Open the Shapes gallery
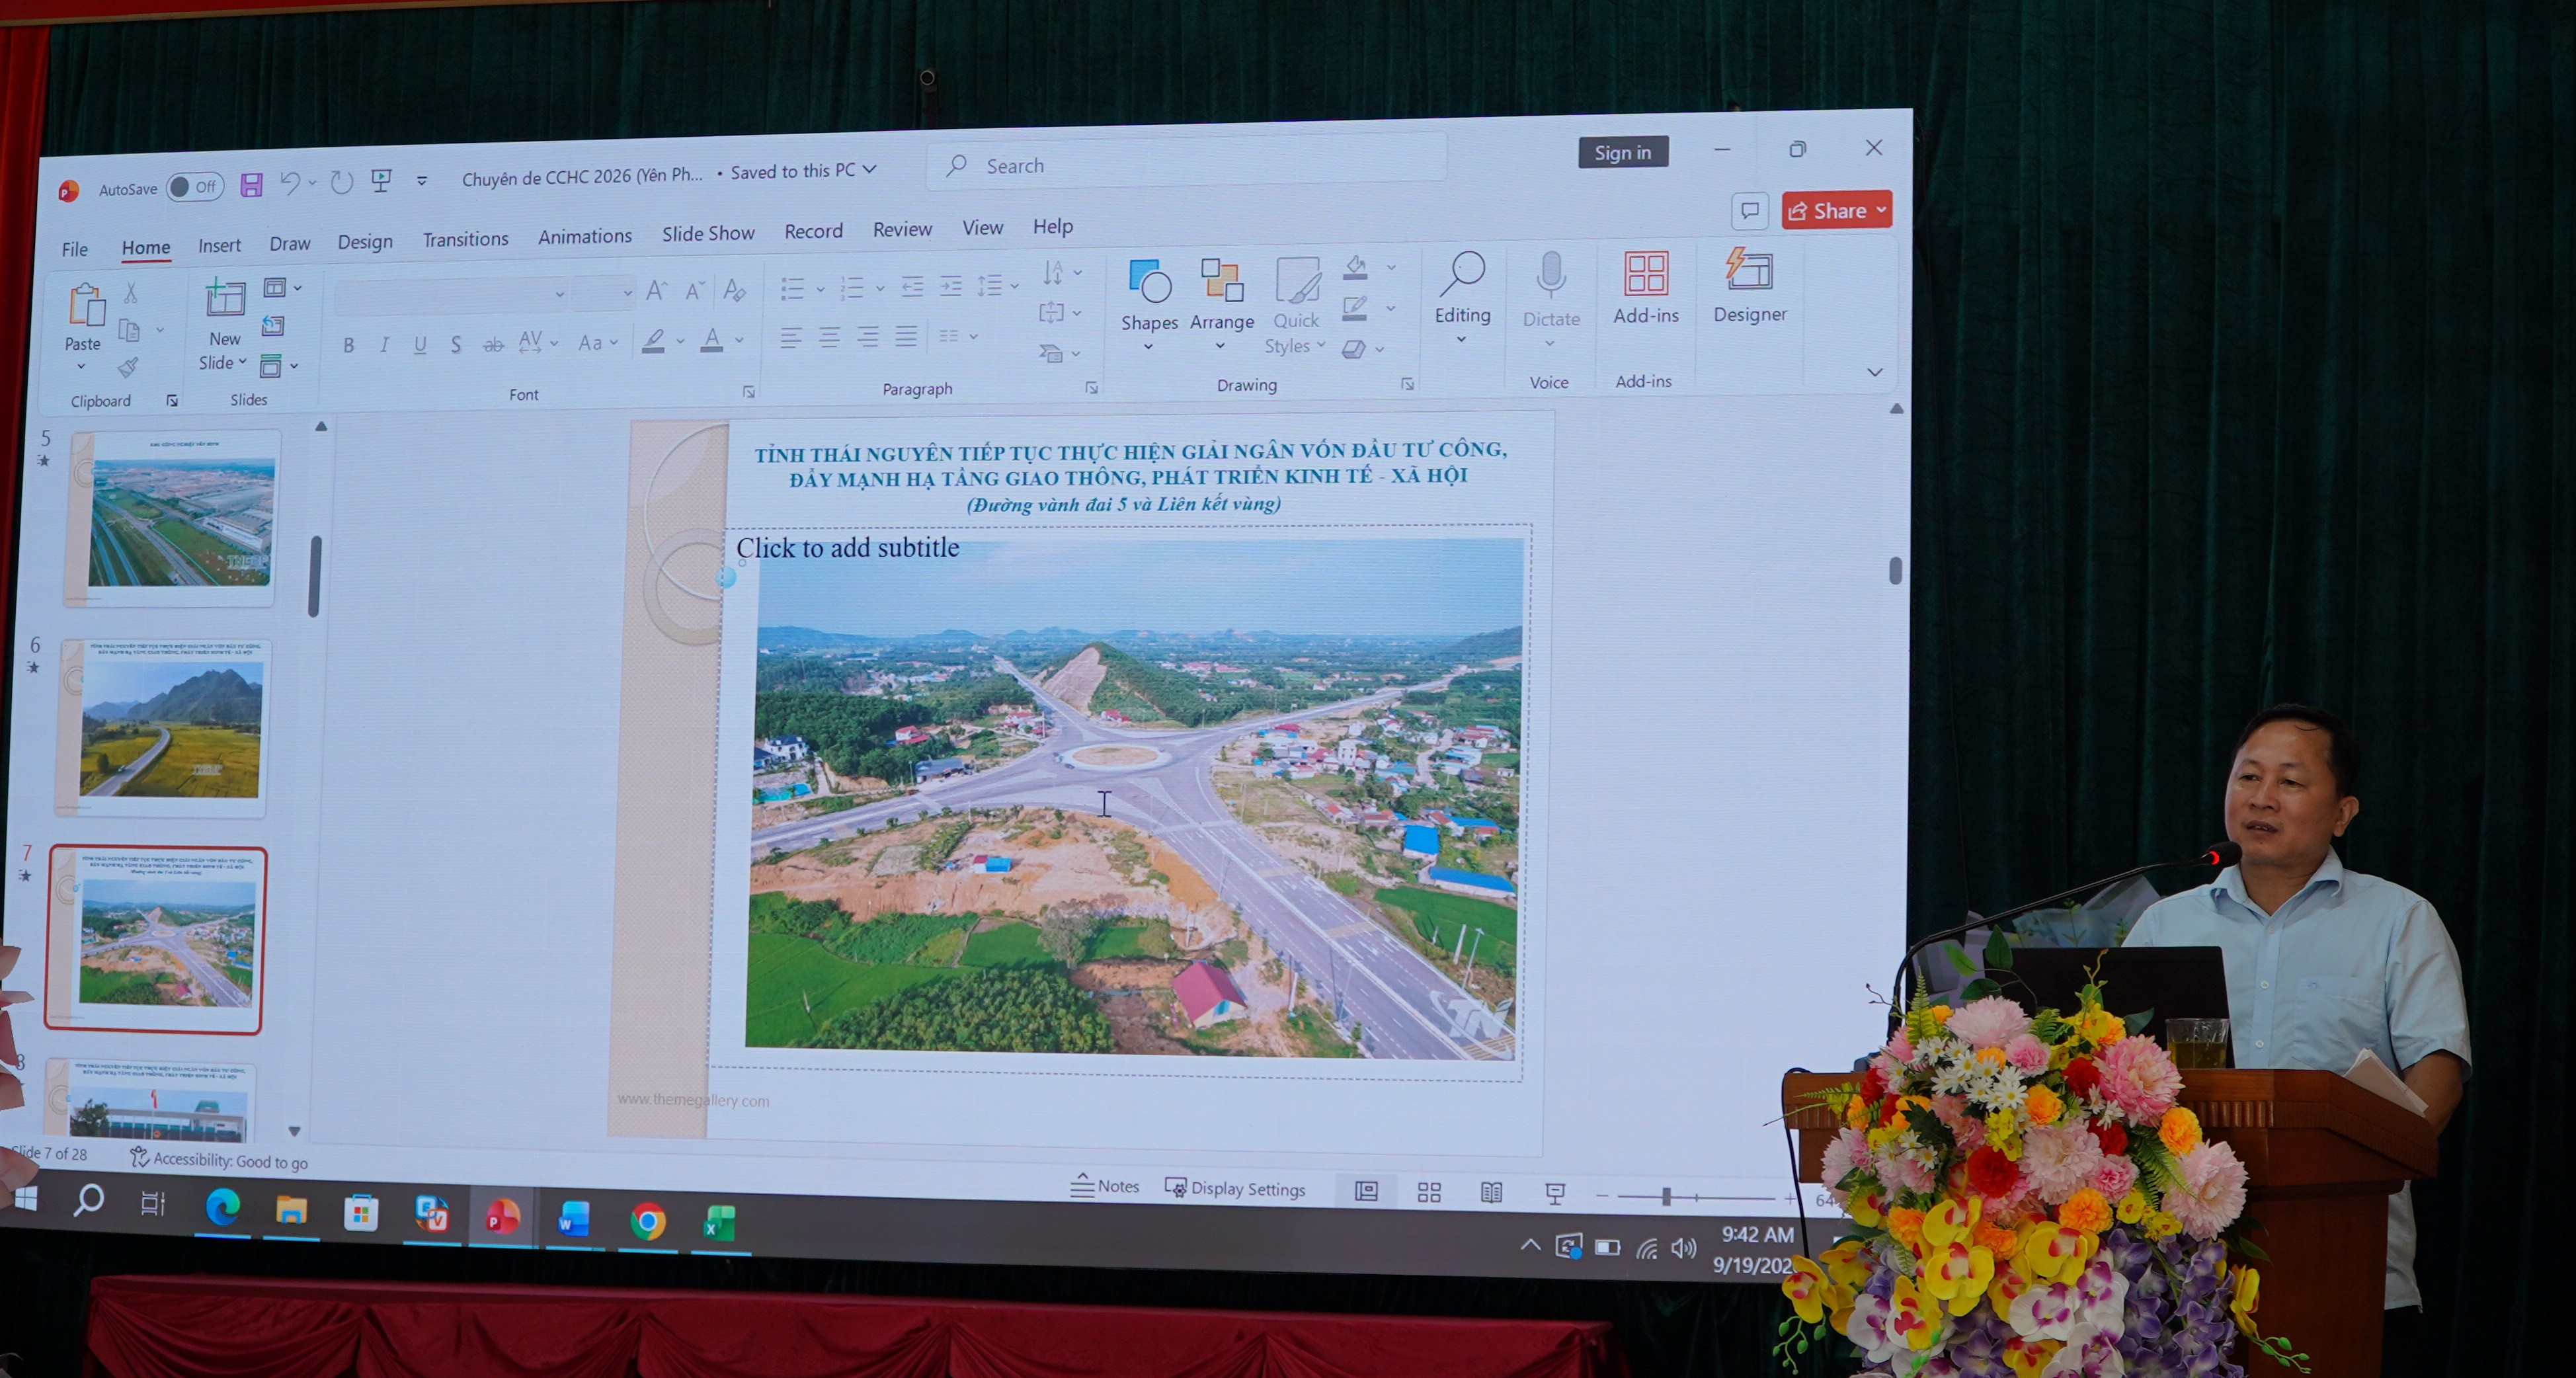The width and height of the screenshot is (2576, 1378). (x=1149, y=304)
